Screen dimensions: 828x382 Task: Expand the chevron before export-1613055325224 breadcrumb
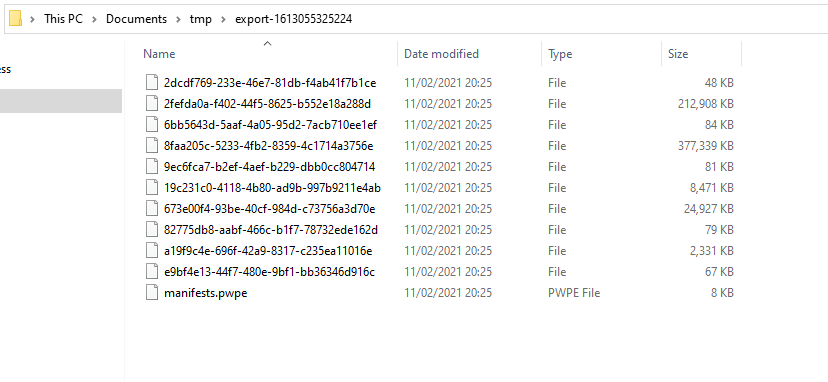tap(223, 20)
